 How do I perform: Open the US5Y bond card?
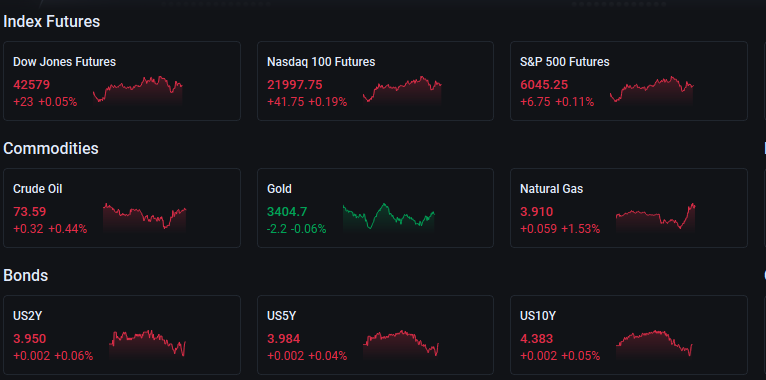click(x=375, y=335)
